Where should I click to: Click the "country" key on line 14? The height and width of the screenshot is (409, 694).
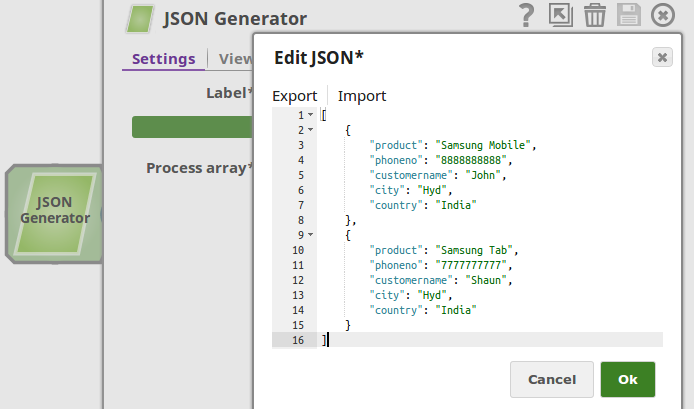click(396, 310)
